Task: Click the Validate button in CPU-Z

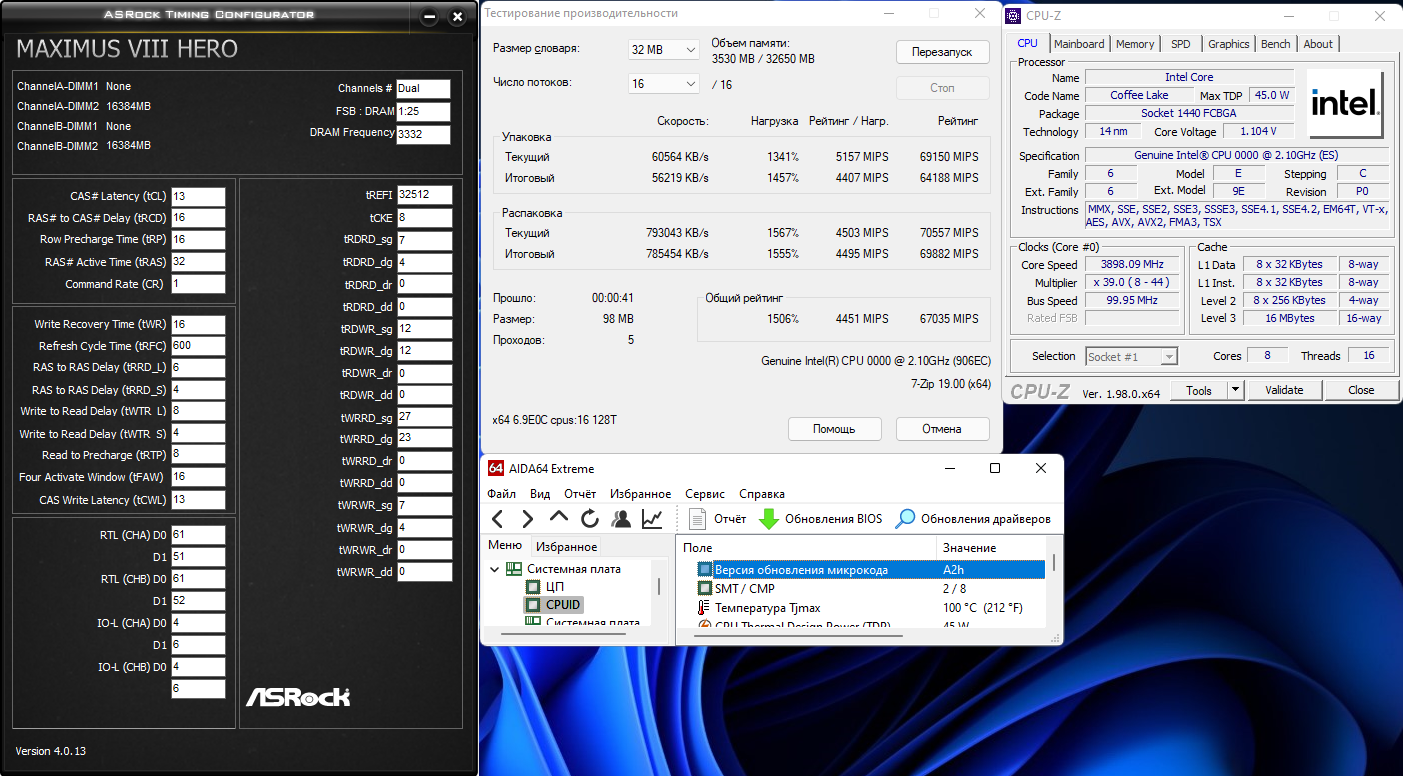Action: pyautogui.click(x=1284, y=390)
